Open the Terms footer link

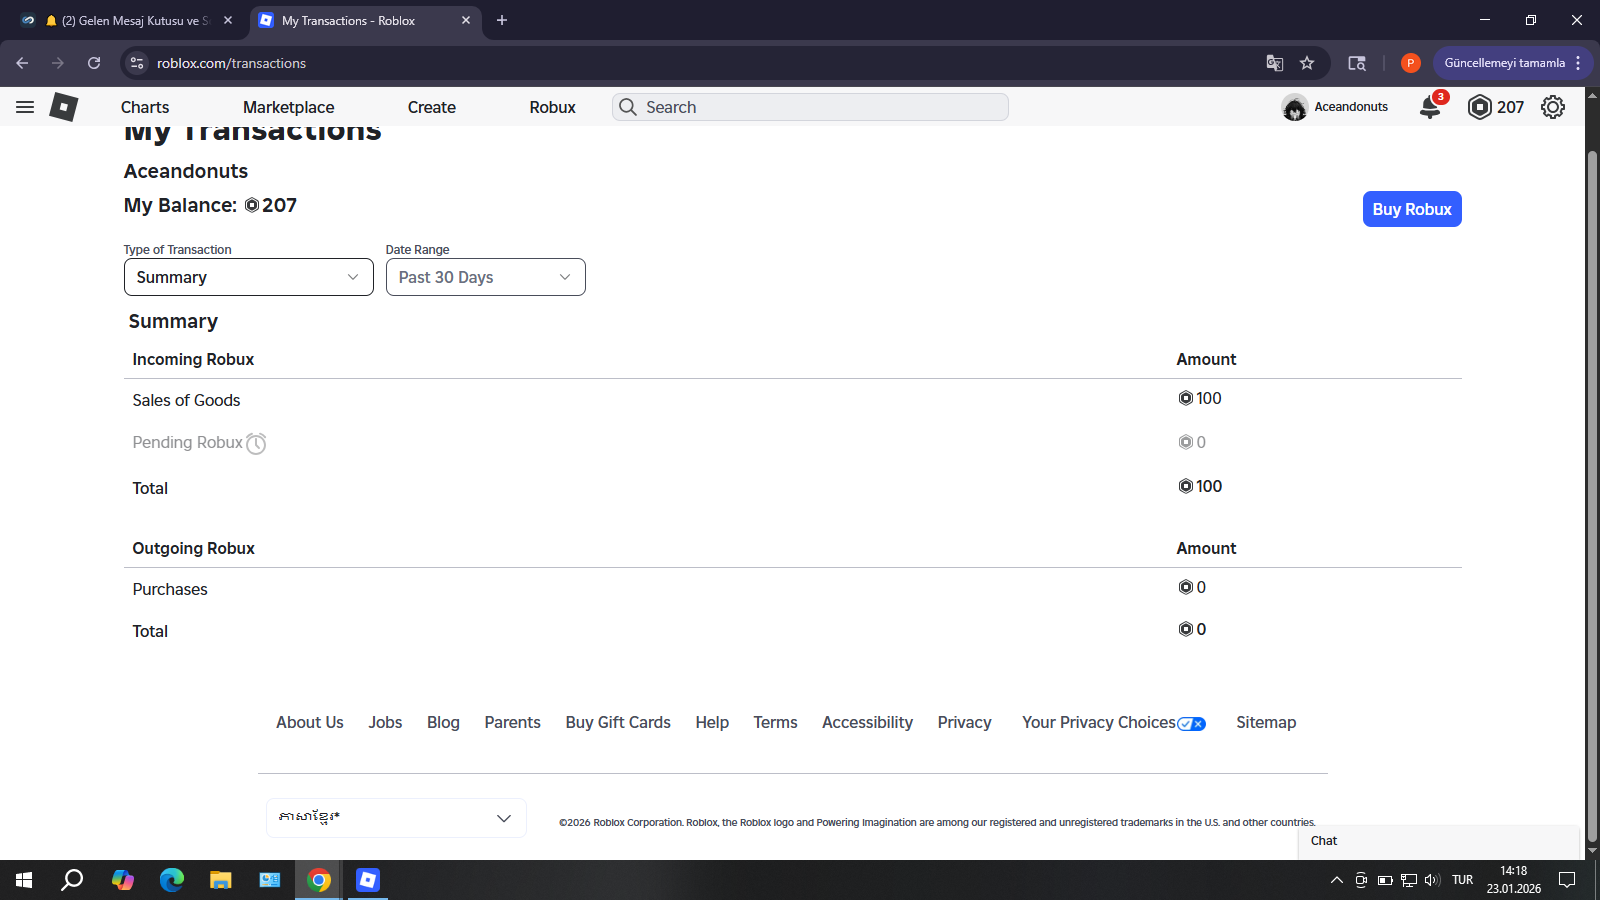click(775, 722)
